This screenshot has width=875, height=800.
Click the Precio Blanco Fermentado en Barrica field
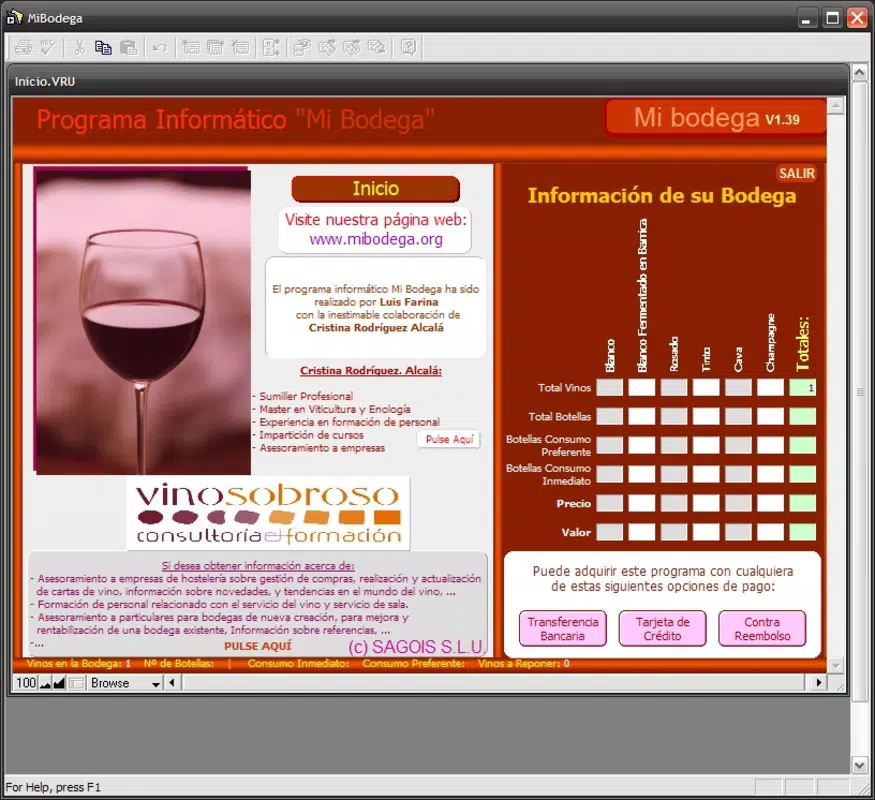pyautogui.click(x=642, y=503)
